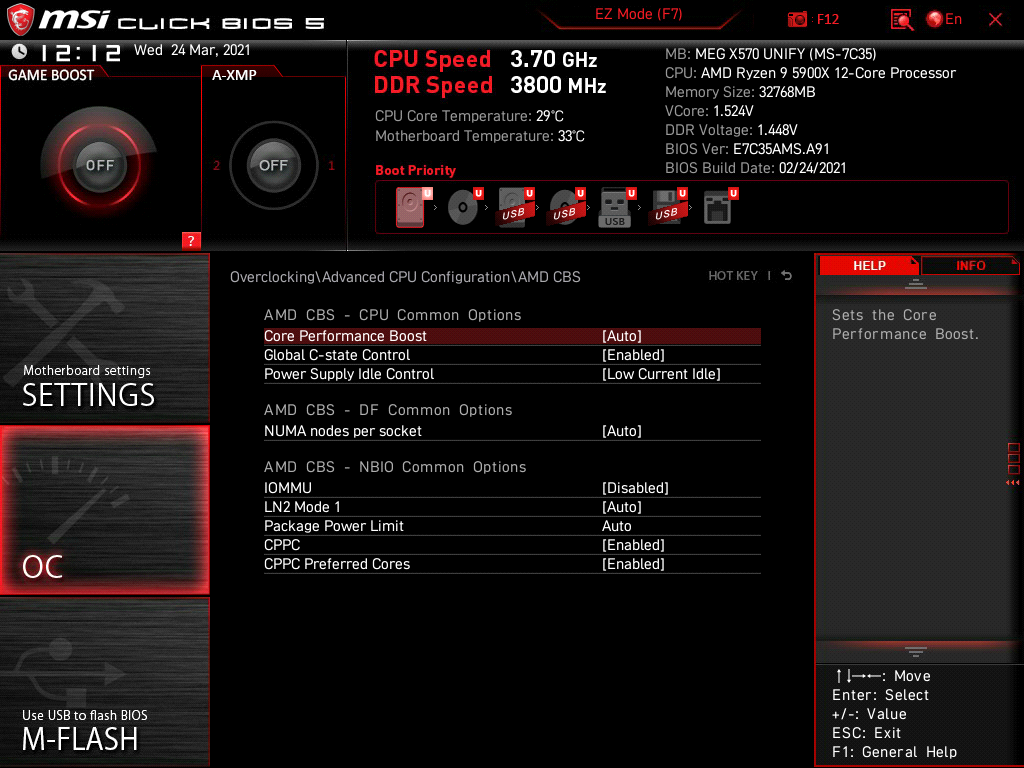Click the red triple-arrow side panel indicator
Screen dimensions: 1024x768
tap(1012, 483)
